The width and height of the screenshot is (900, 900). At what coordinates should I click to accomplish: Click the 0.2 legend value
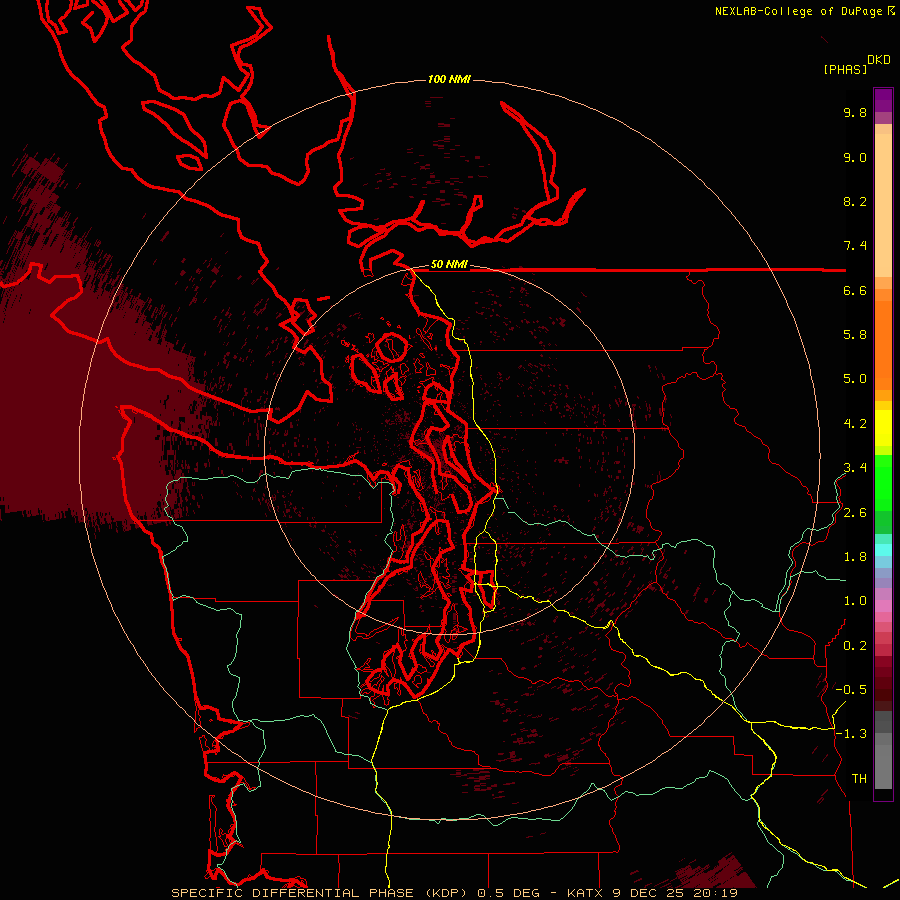(x=855, y=645)
